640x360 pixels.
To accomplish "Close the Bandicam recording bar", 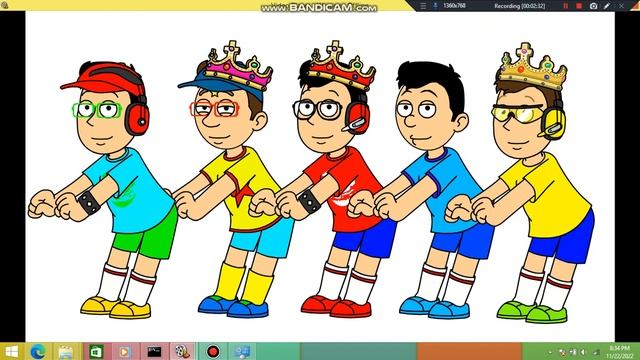I will [621, 6].
